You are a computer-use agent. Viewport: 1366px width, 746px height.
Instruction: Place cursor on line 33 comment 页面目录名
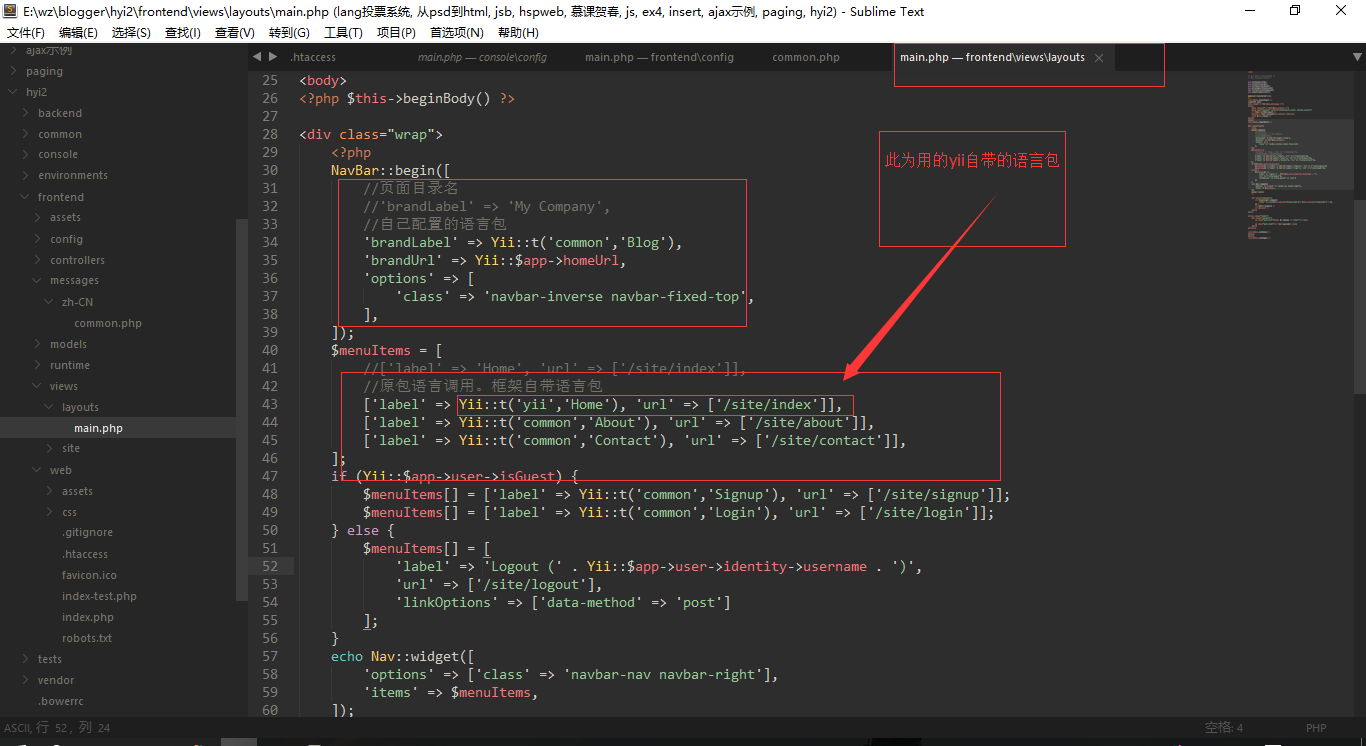point(411,188)
